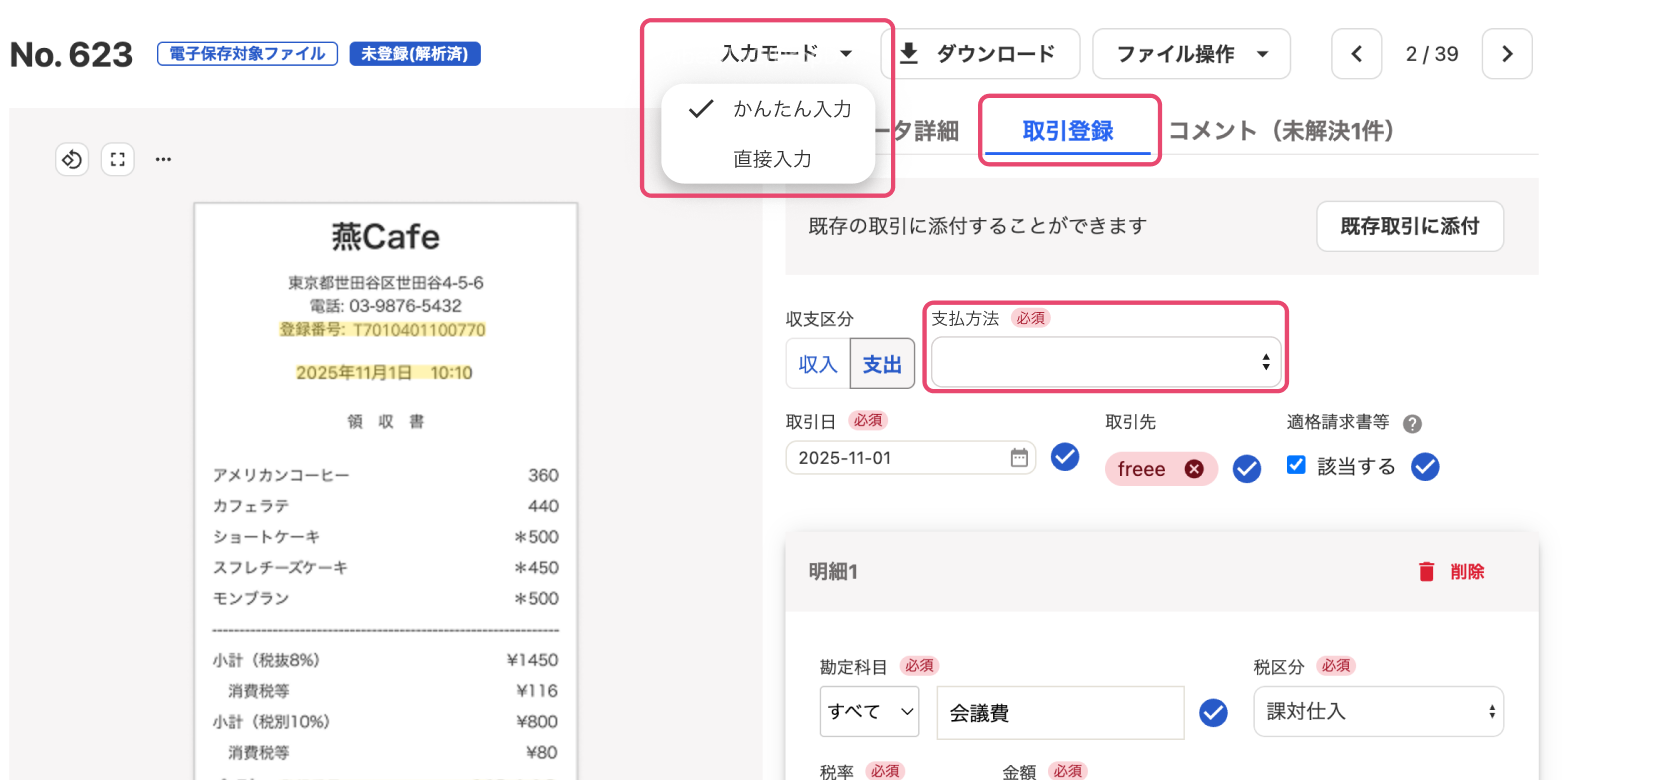Select 収入 in 収支区分
Screen dimensions: 1654x780
click(x=818, y=364)
